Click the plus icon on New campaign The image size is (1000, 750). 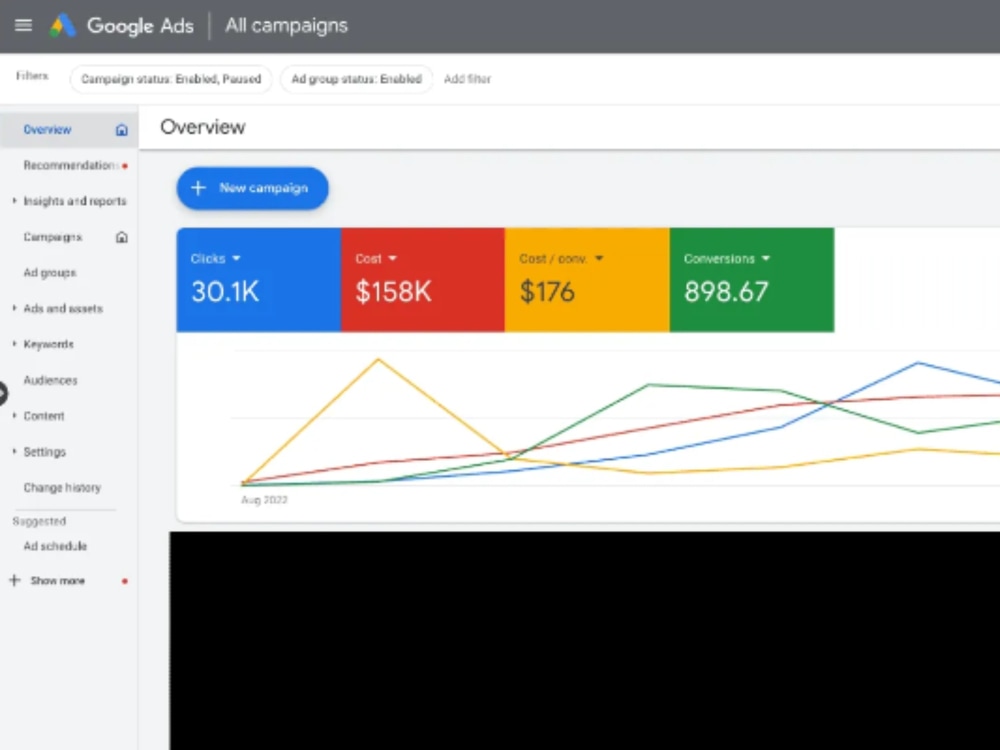click(x=198, y=188)
